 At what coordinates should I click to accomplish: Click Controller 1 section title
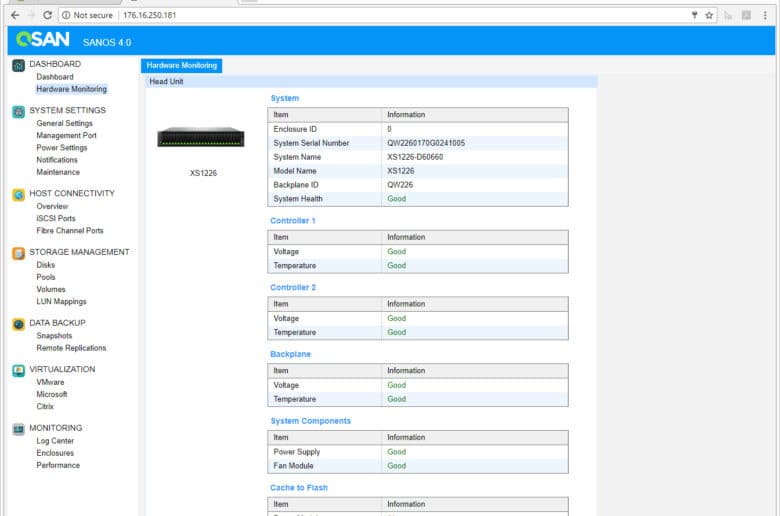[x=292, y=221]
